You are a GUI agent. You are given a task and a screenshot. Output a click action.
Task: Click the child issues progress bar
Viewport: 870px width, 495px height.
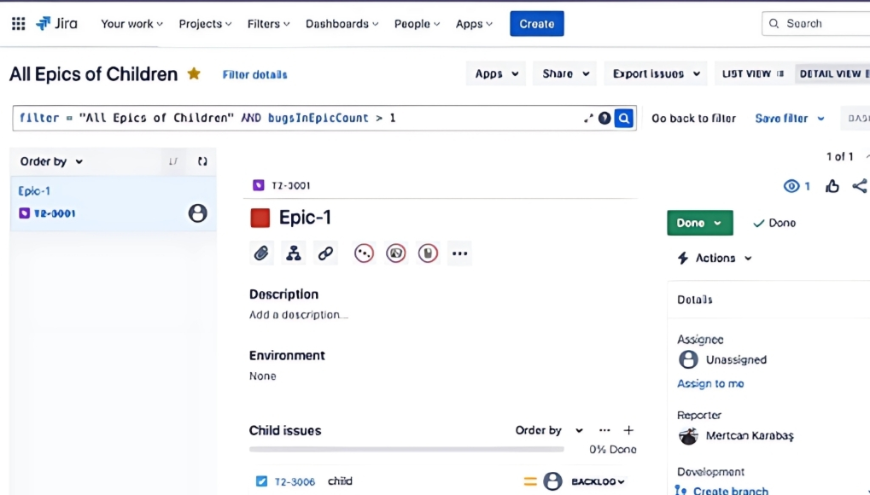coord(406,449)
